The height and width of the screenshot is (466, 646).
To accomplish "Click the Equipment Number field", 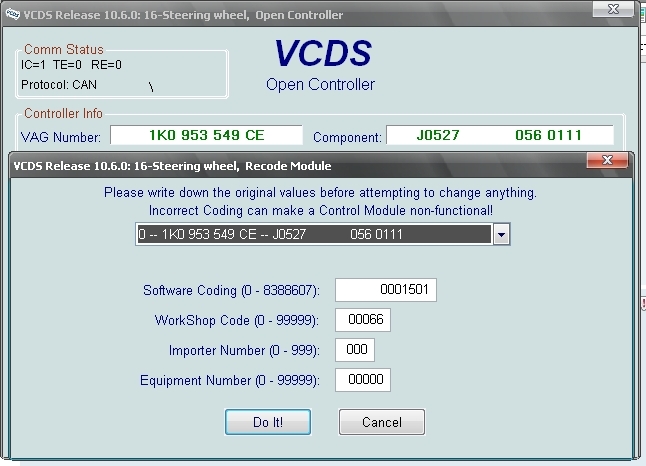I will (x=363, y=379).
